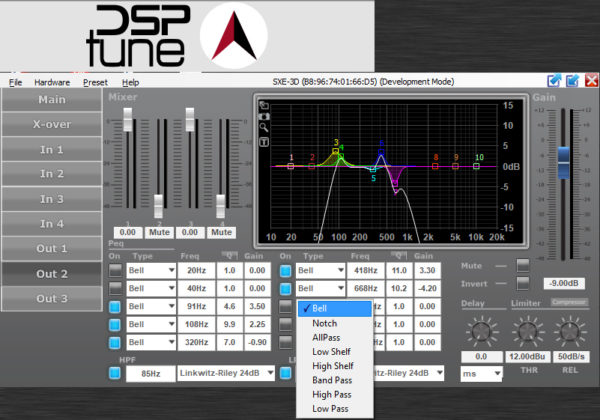600x420 pixels.
Task: Choose High Shelf from filter type list
Action: point(335,367)
